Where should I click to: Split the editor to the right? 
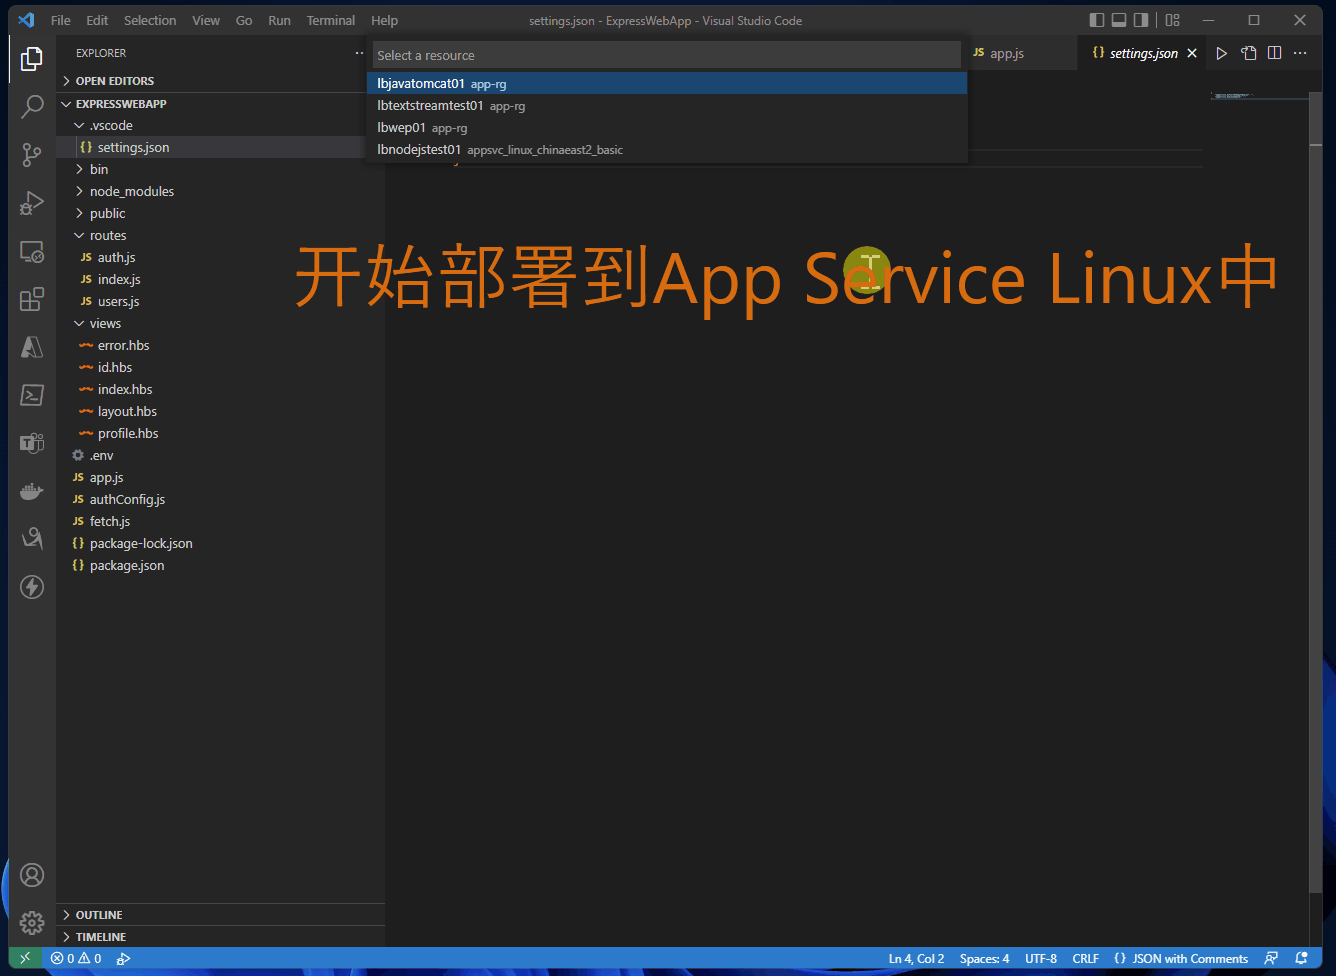coord(1274,53)
